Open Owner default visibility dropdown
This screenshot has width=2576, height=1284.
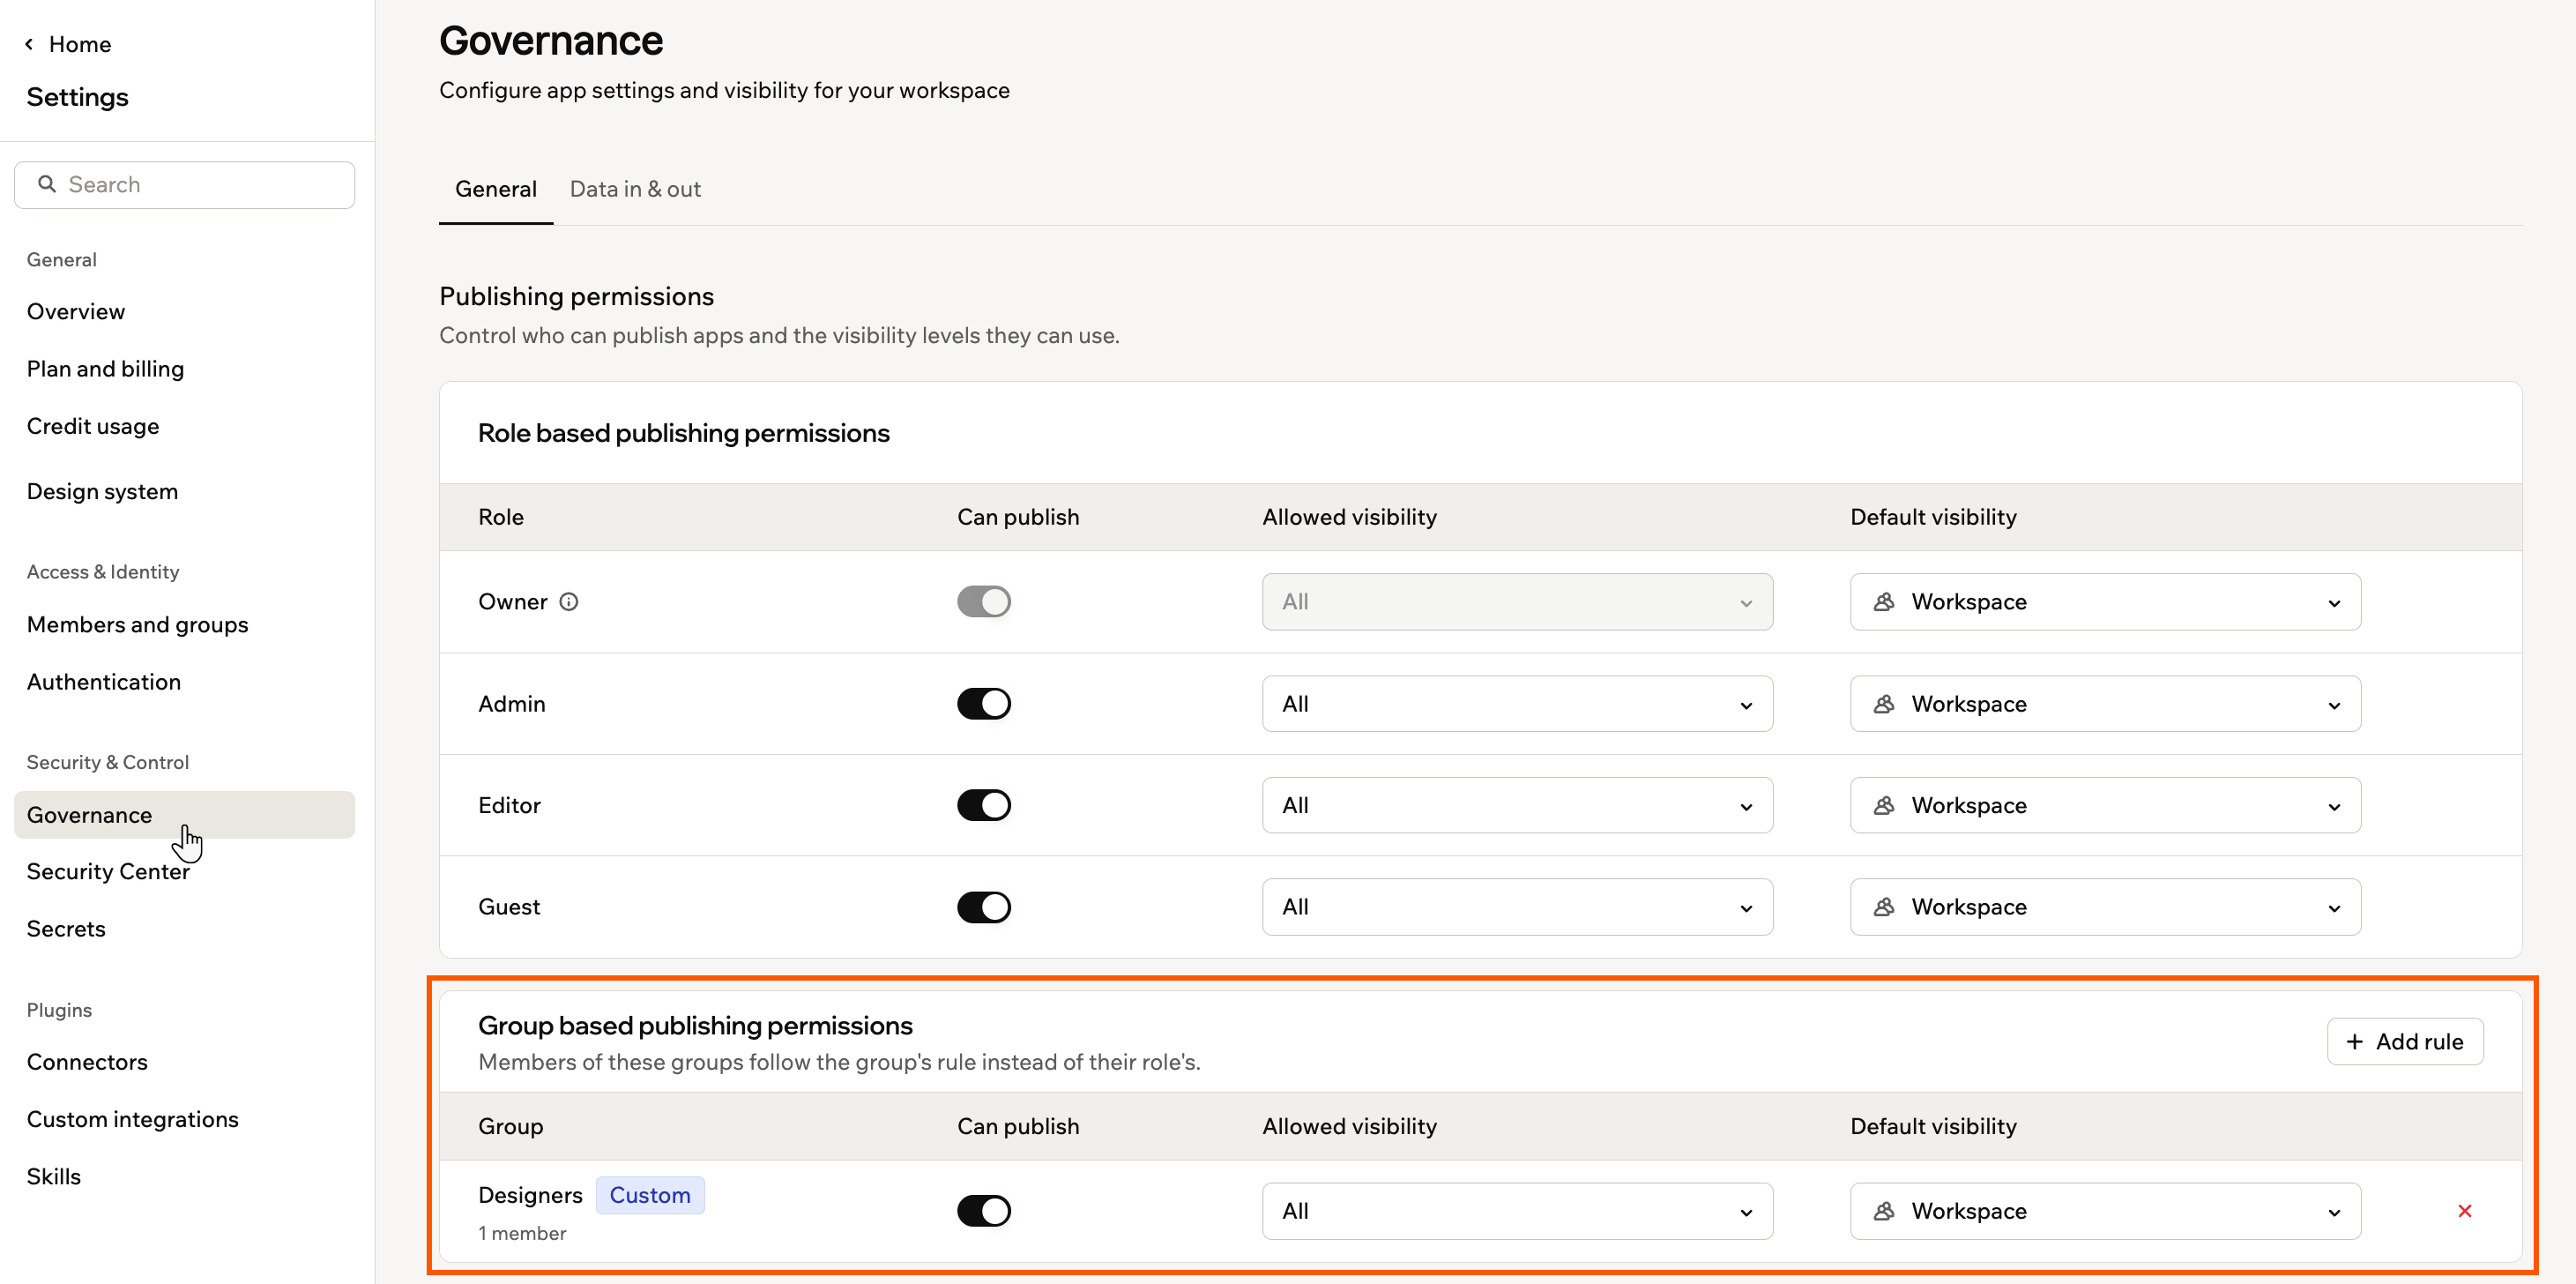click(2105, 602)
